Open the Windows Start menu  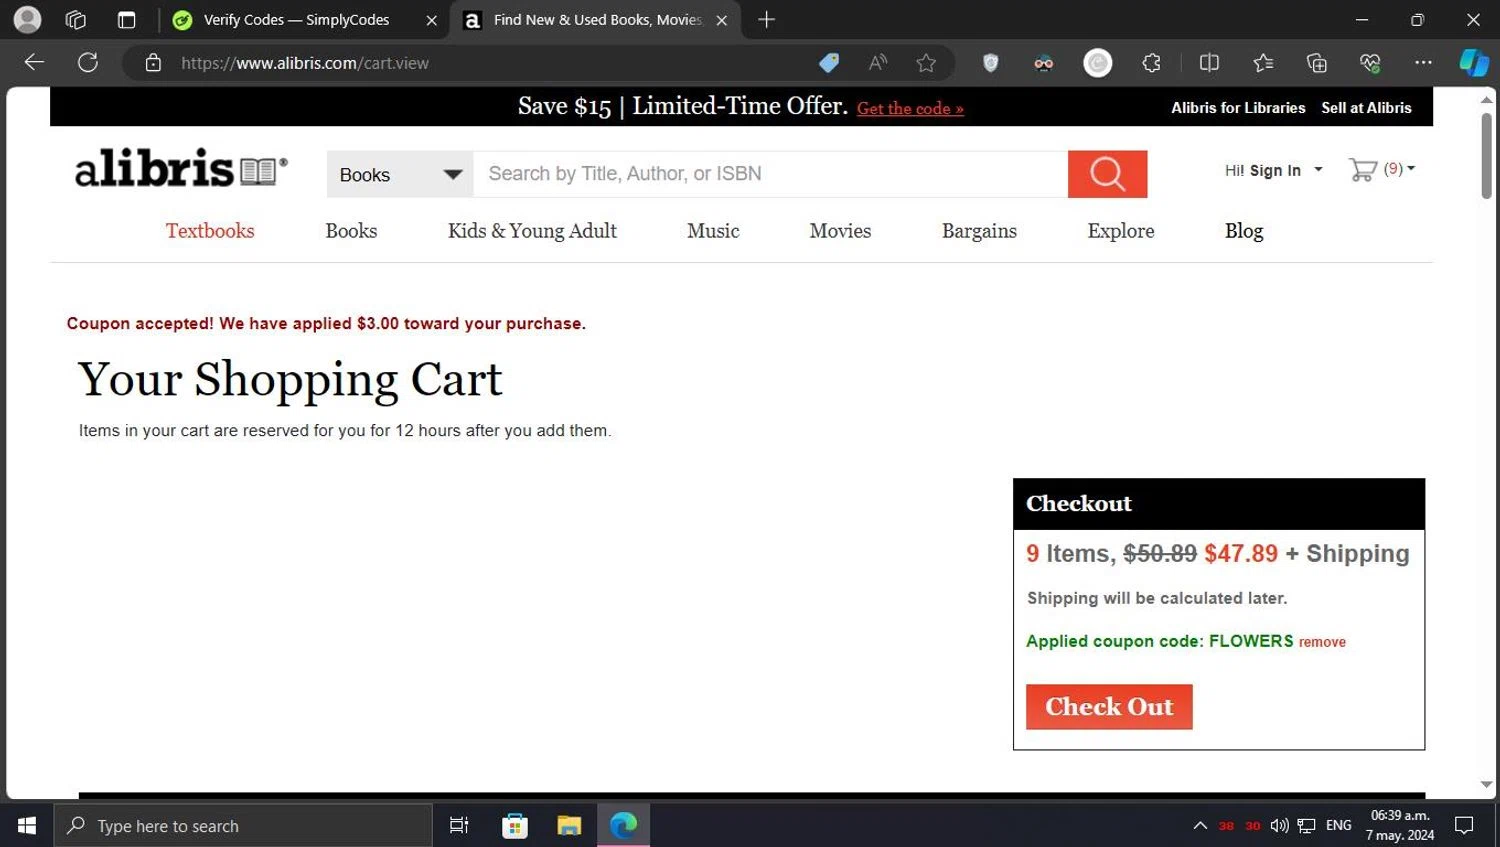point(27,826)
